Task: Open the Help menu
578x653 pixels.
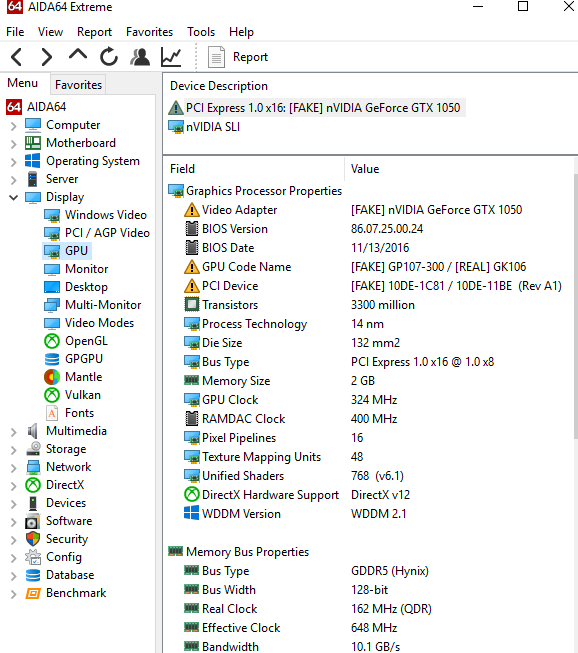Action: (x=242, y=32)
